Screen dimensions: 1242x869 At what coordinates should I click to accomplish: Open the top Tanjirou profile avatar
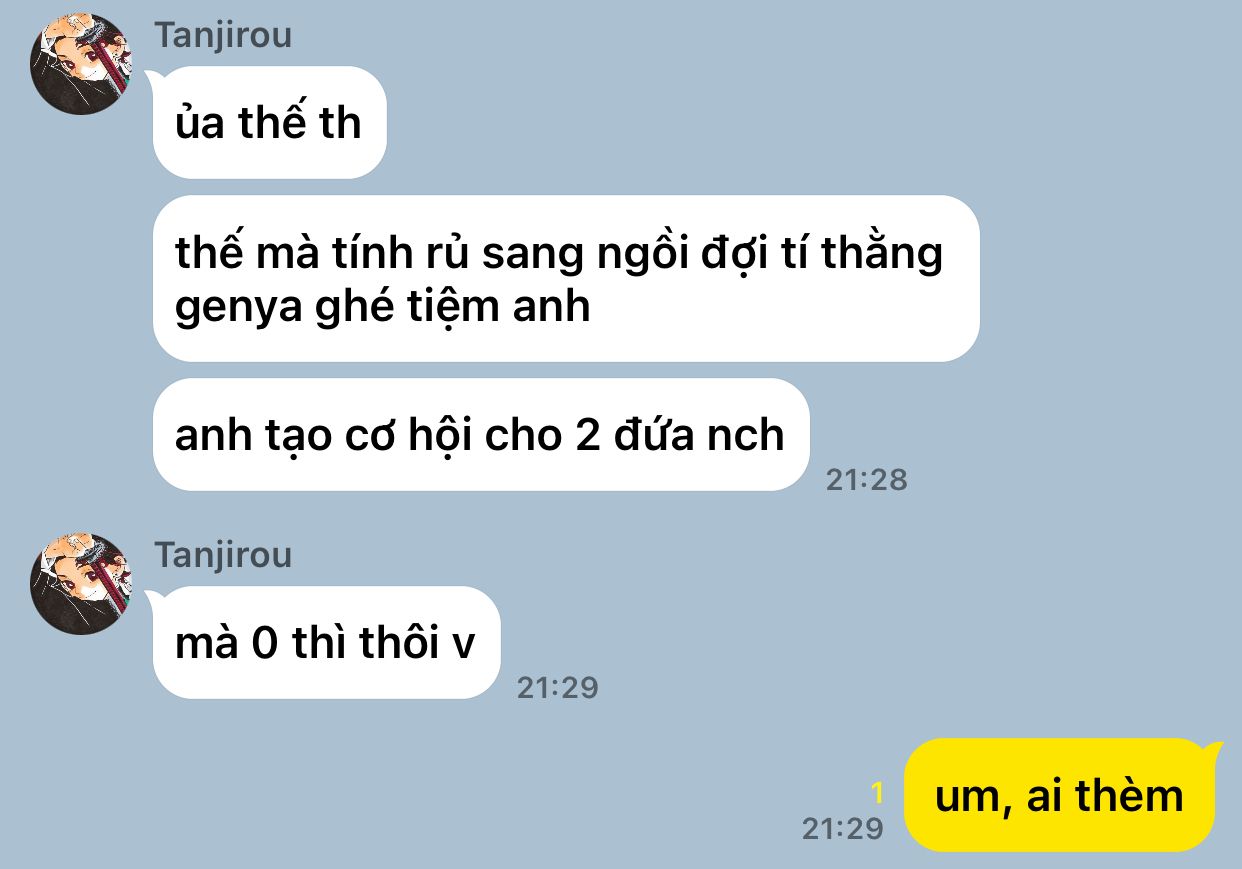click(x=82, y=64)
